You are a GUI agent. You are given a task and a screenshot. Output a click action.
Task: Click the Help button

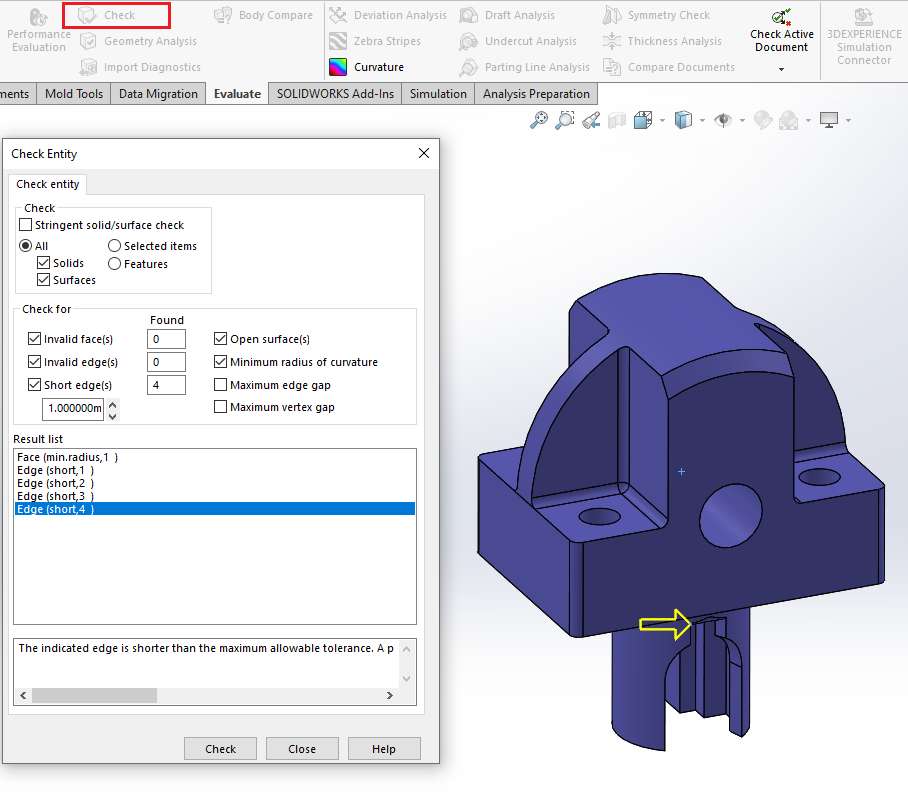click(x=384, y=749)
